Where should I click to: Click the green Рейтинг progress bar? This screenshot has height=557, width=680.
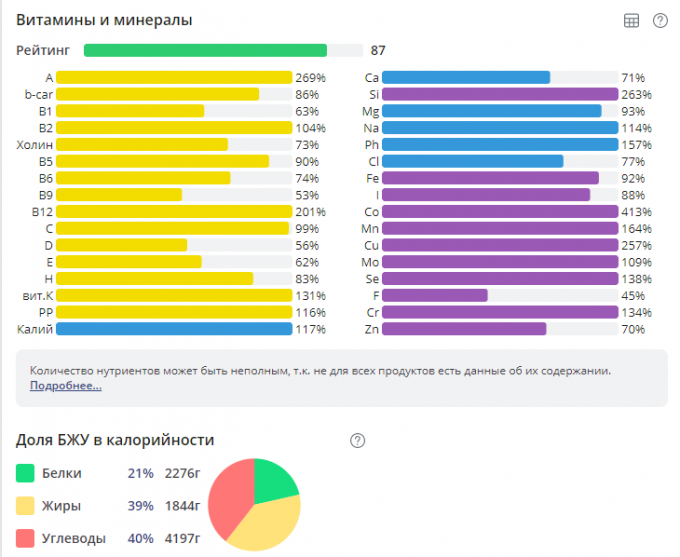205,50
